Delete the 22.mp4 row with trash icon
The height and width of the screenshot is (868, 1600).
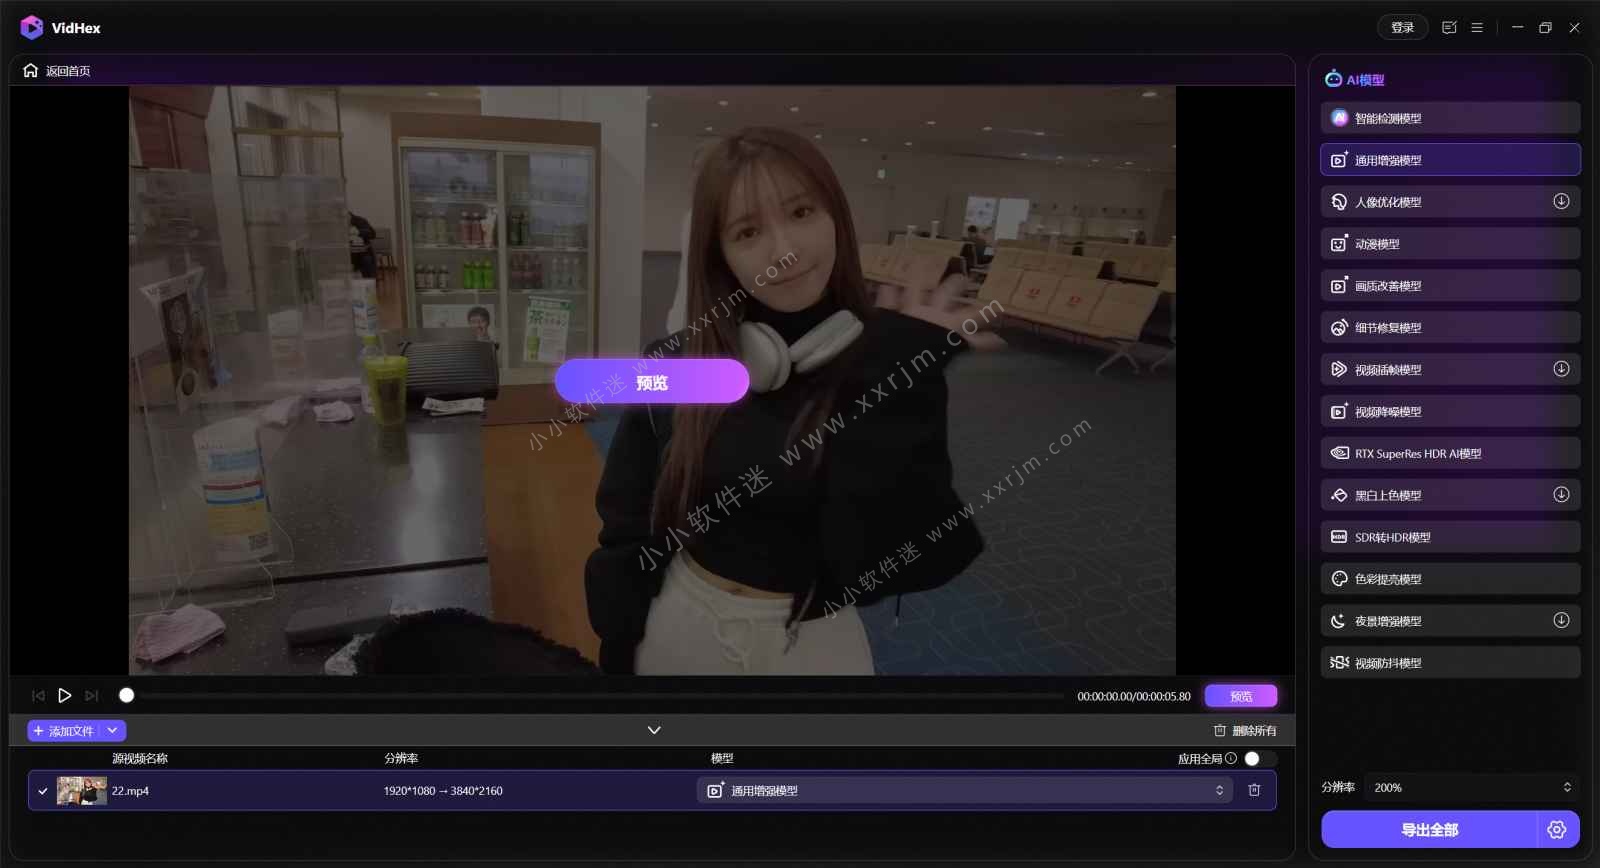coord(1254,791)
